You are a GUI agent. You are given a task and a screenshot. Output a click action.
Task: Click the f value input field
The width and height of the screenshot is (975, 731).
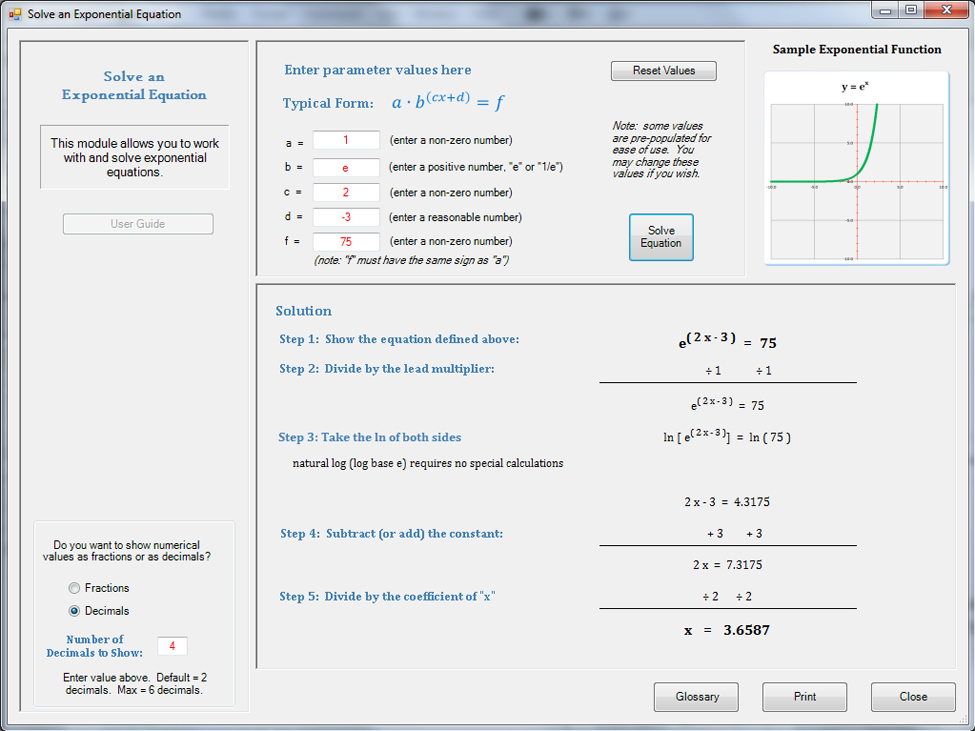point(346,241)
